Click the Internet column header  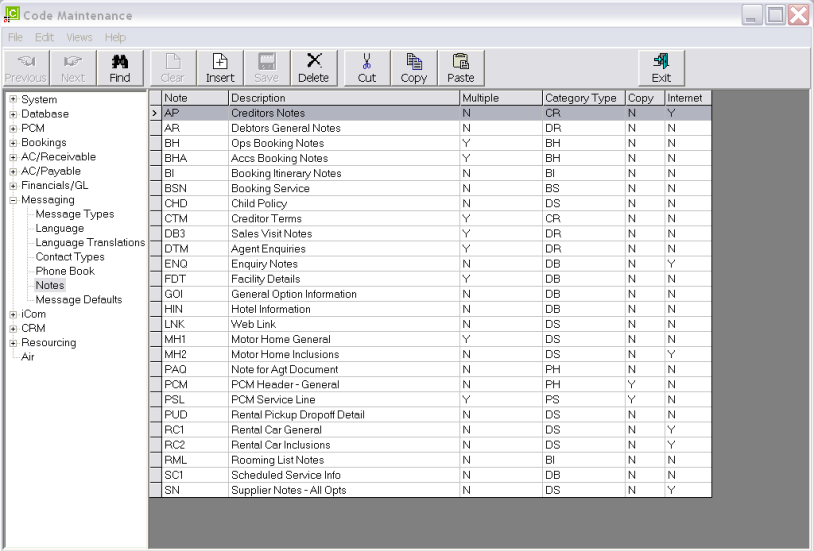pyautogui.click(x=688, y=98)
